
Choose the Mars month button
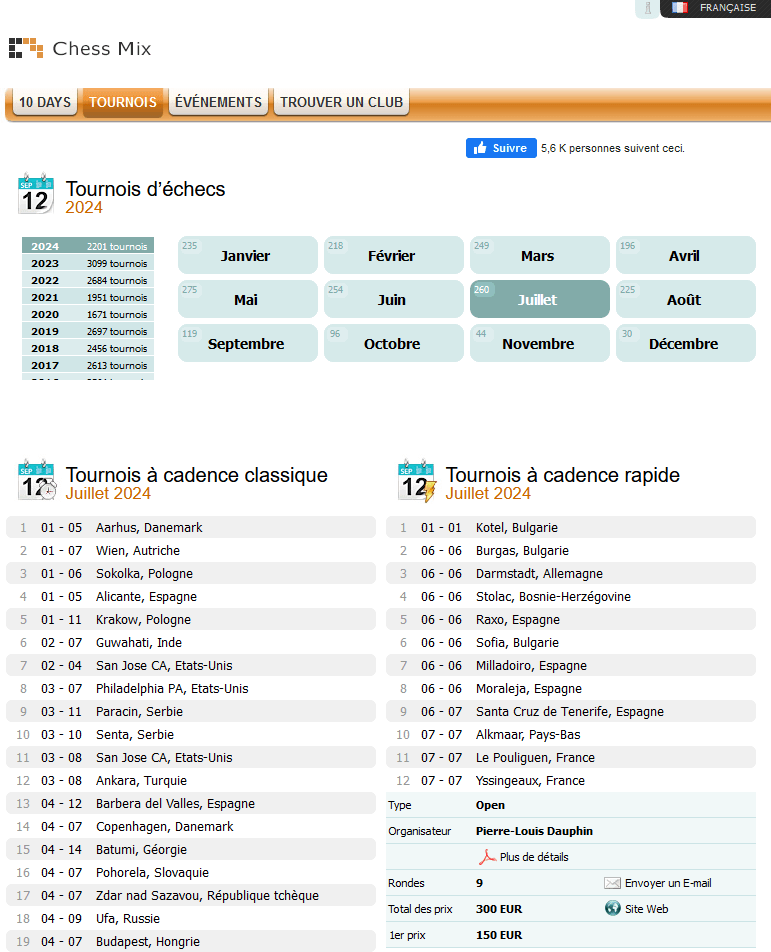[540, 255]
